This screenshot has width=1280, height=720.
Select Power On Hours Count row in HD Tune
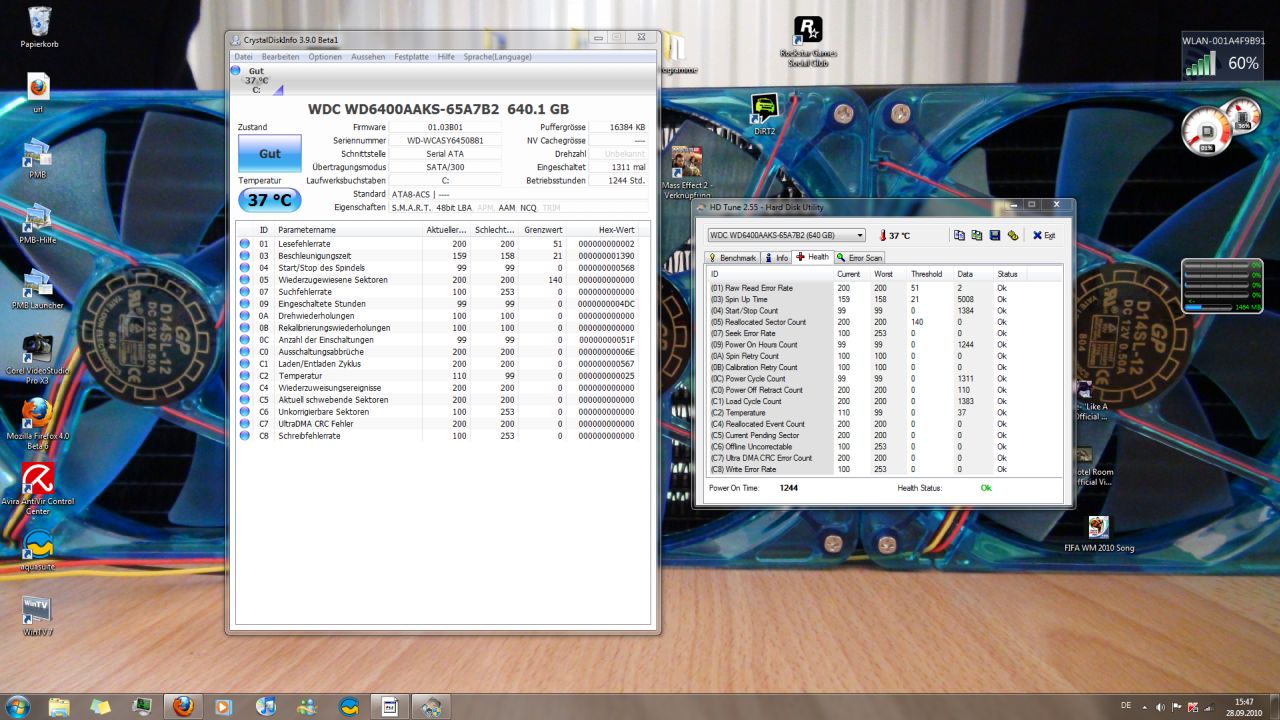click(885, 344)
